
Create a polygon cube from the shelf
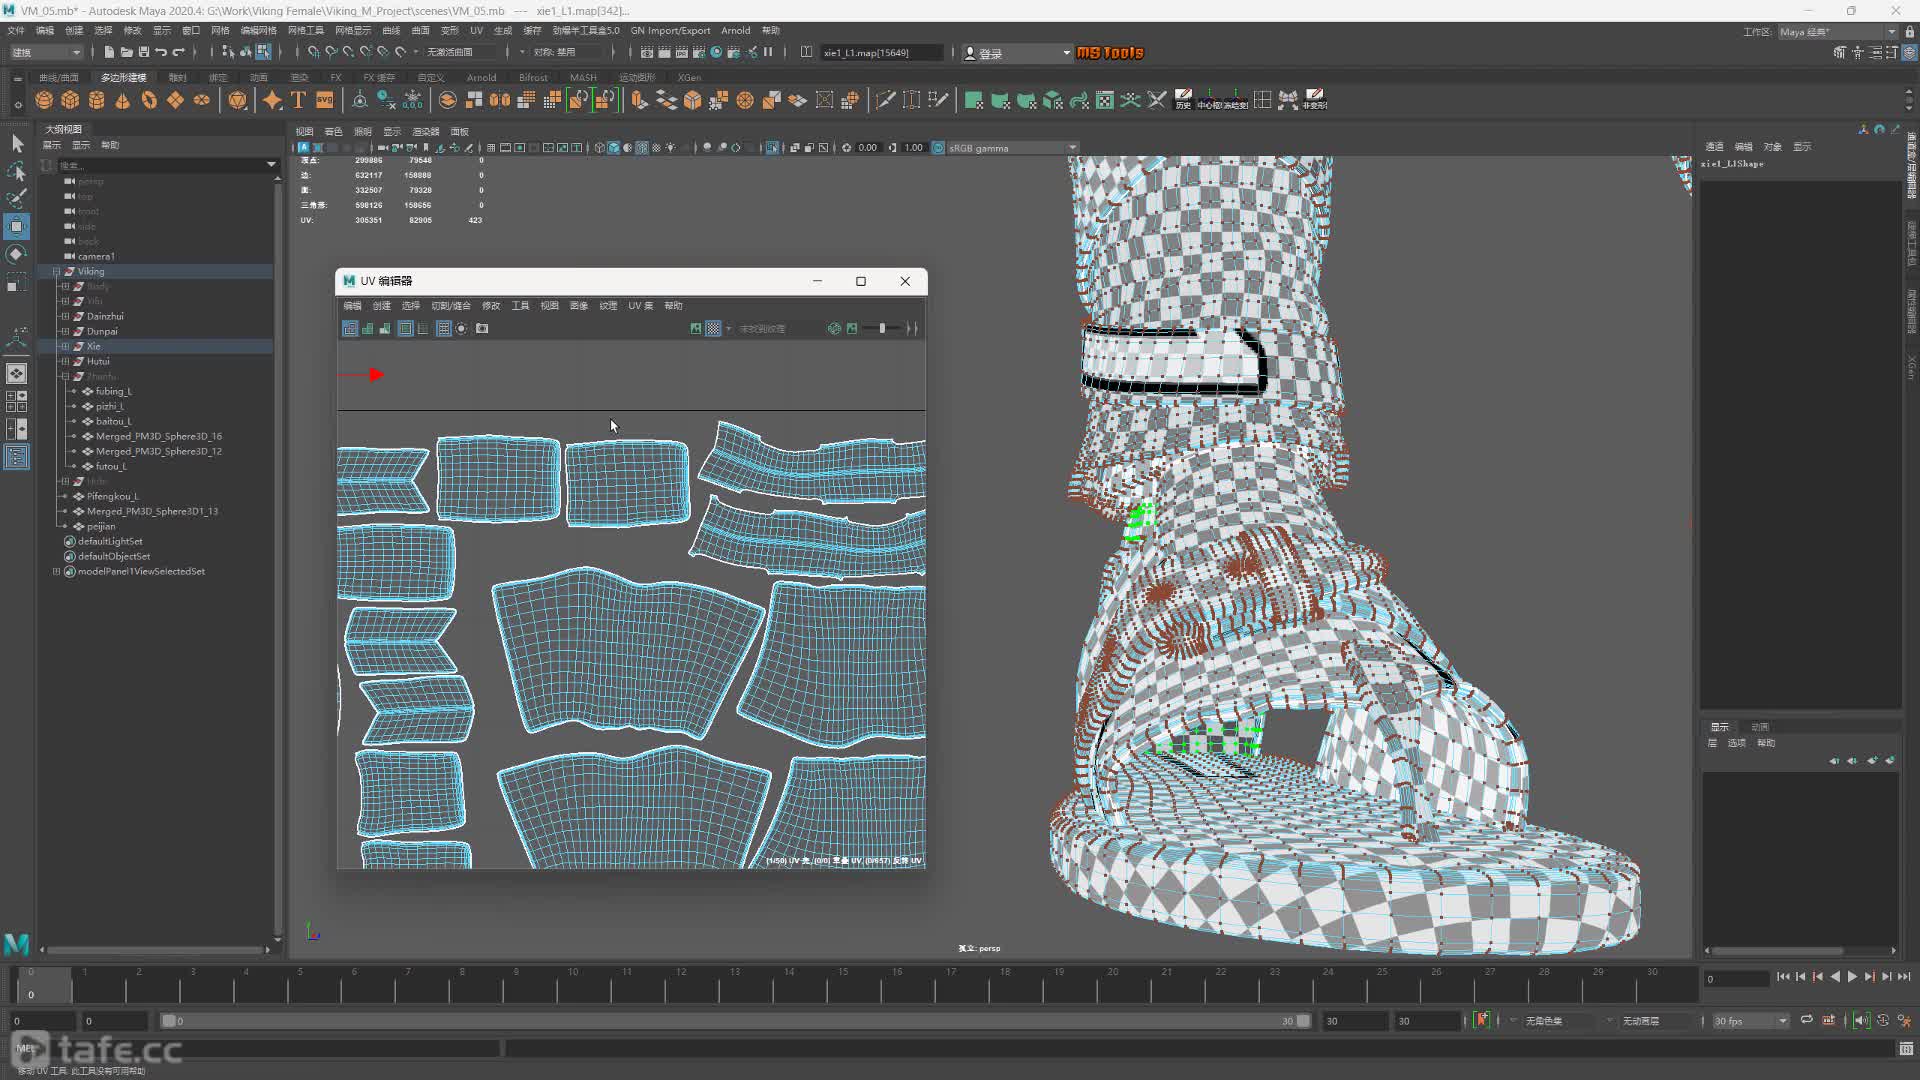tap(70, 100)
